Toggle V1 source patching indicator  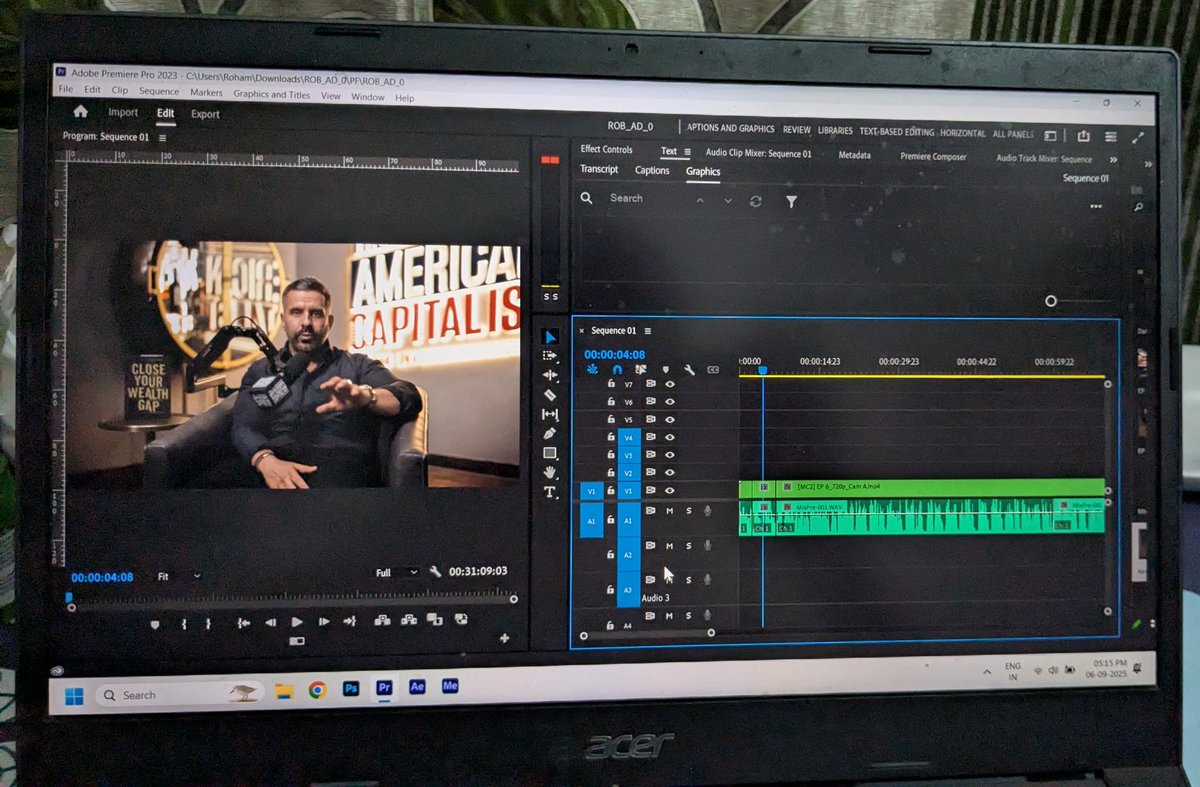click(x=591, y=491)
